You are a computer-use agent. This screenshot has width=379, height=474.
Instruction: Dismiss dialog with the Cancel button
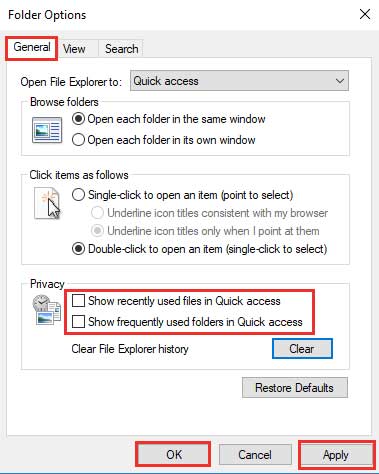255,455
